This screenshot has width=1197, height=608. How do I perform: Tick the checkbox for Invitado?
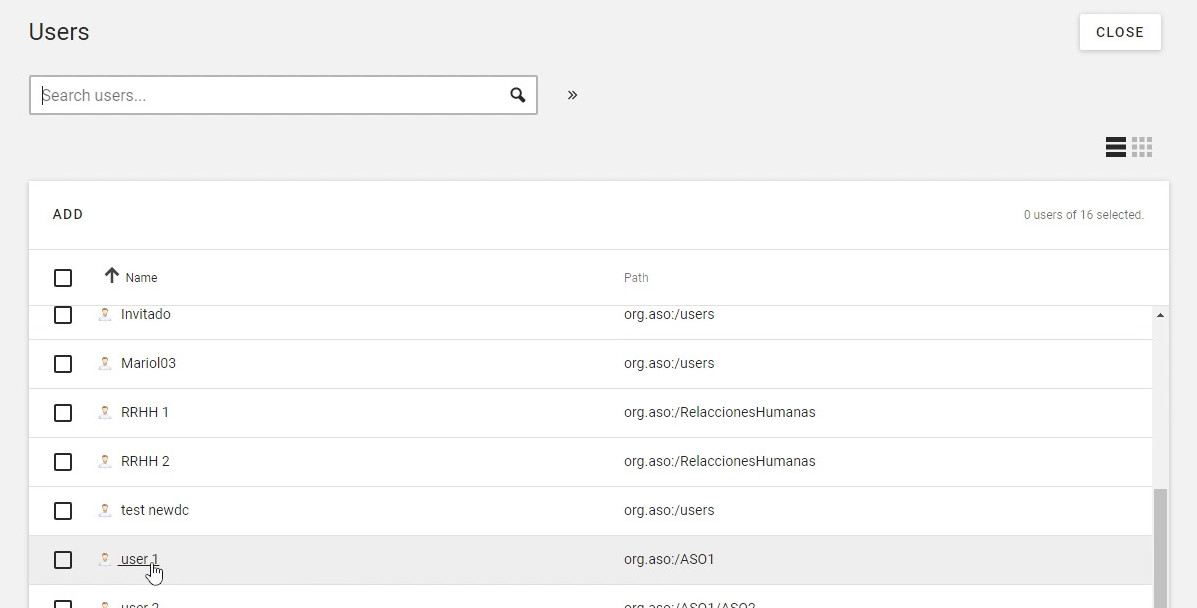(x=63, y=315)
